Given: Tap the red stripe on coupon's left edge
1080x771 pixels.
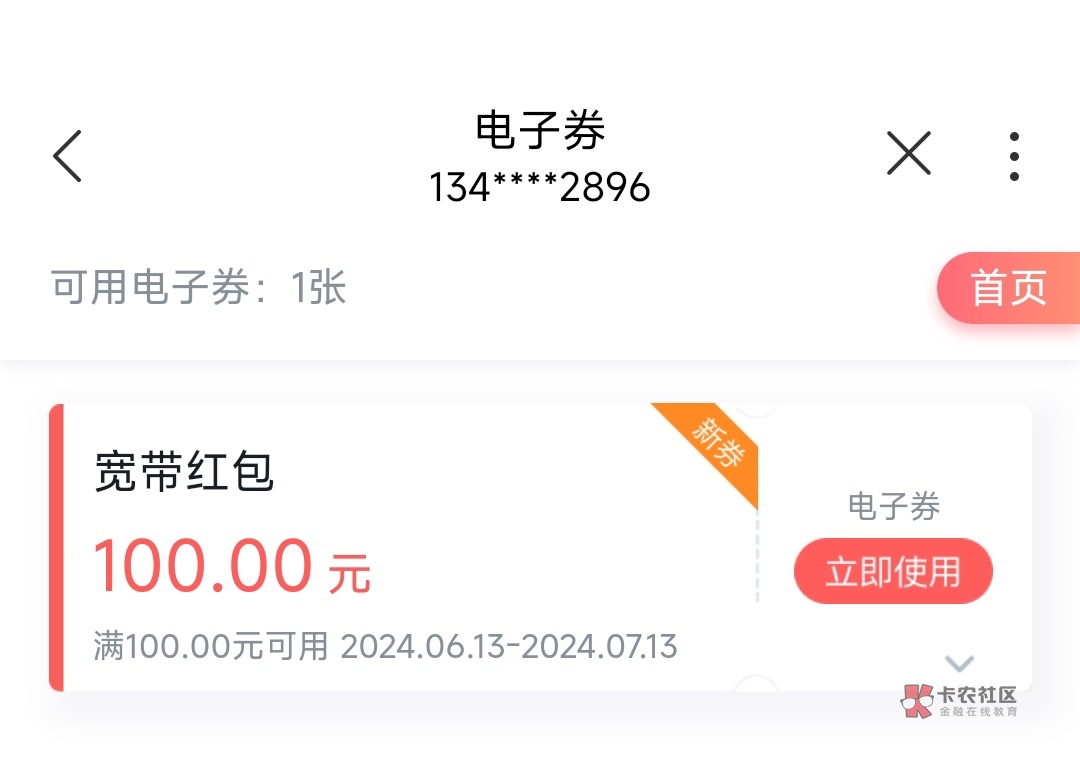Looking at the screenshot, I should point(56,547).
